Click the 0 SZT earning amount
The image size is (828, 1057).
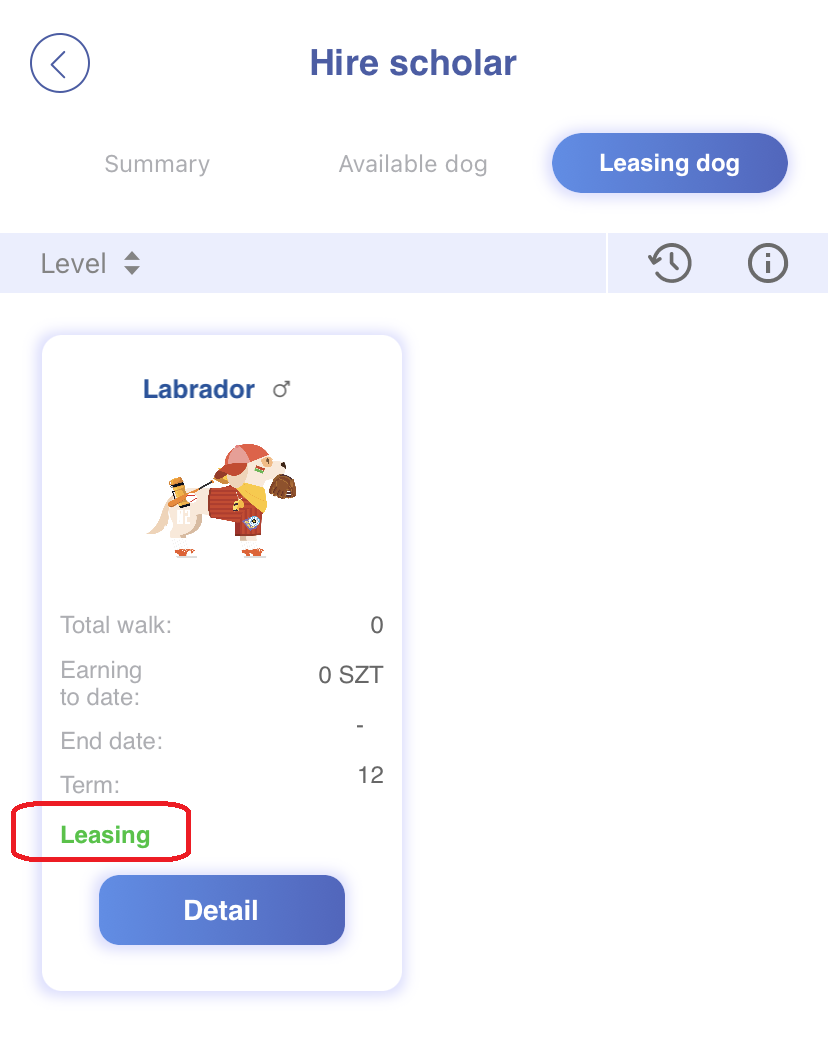[x=350, y=675]
